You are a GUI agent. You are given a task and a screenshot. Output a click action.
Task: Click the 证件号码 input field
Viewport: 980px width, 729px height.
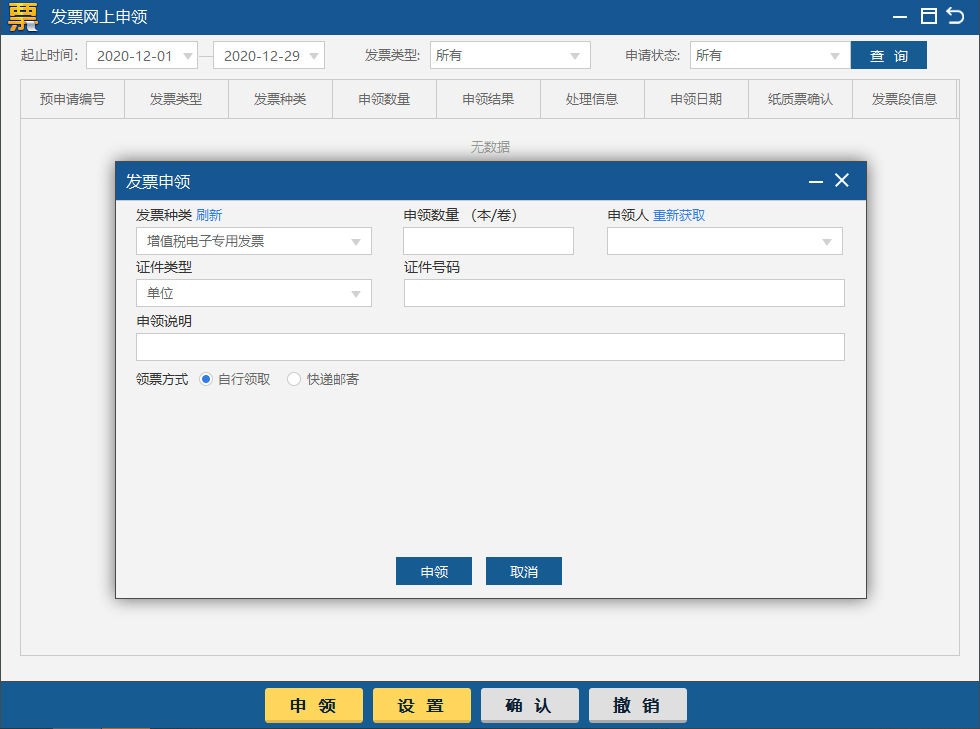(624, 293)
